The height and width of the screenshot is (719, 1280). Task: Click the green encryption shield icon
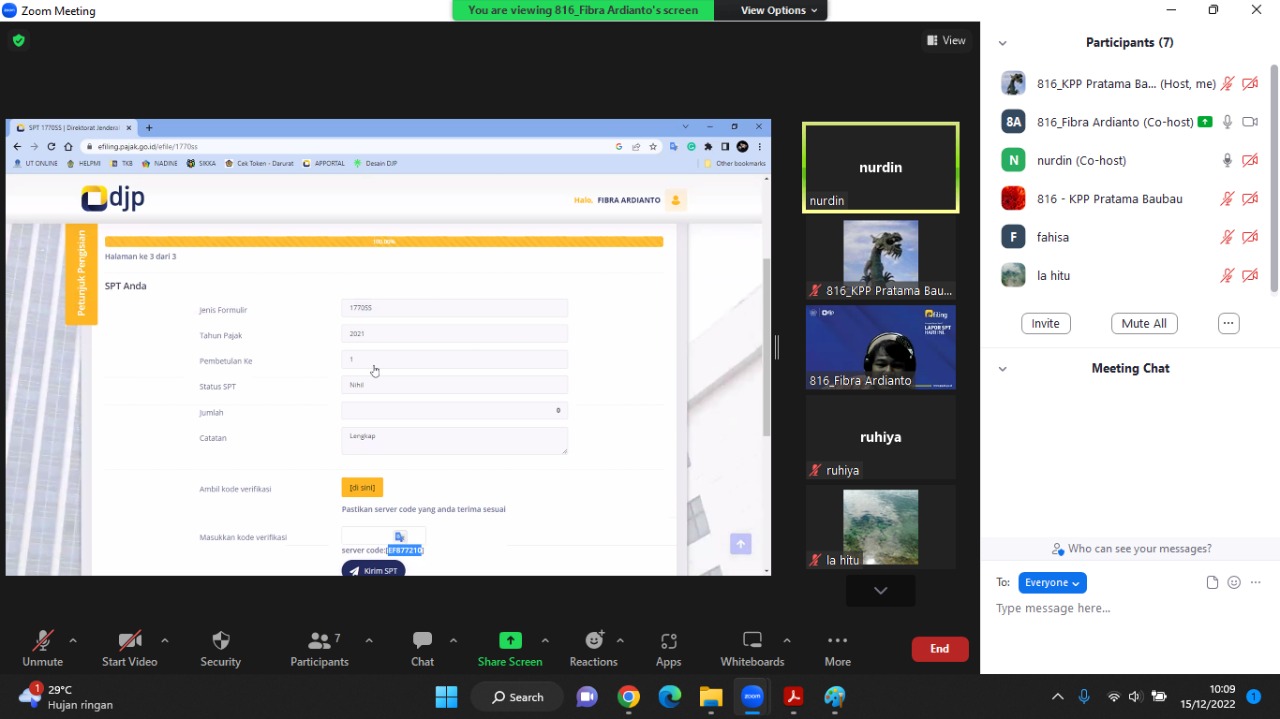pos(18,41)
